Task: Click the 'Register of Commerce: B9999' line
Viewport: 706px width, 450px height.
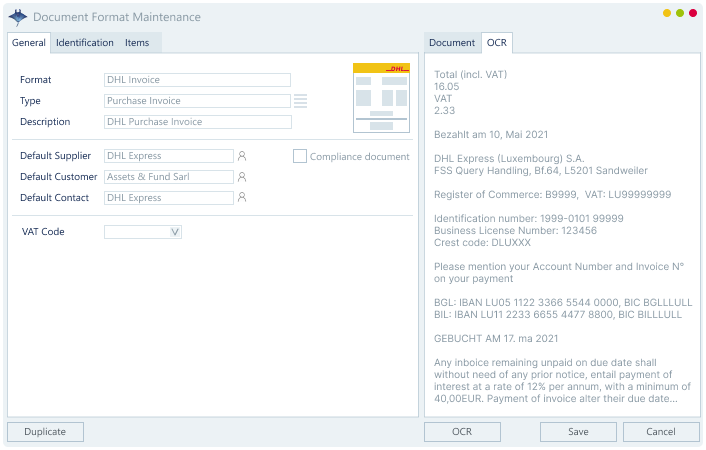Action: (552, 195)
